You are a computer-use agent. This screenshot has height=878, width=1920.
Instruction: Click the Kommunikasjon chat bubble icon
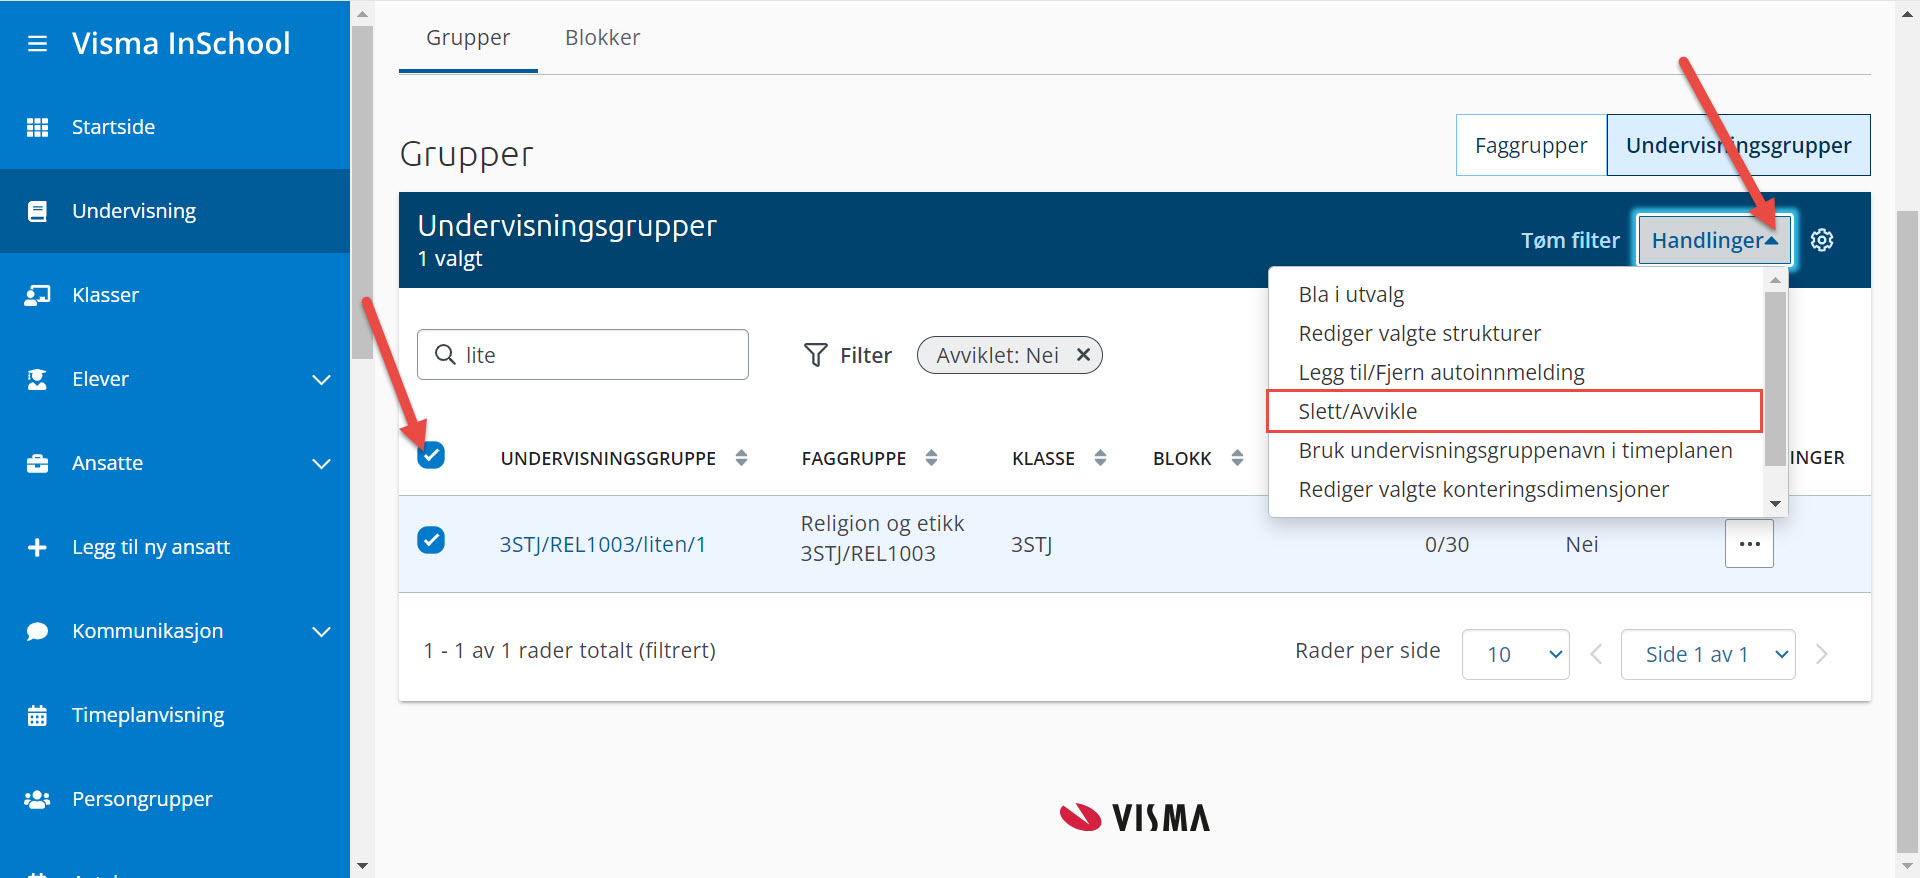(x=37, y=631)
